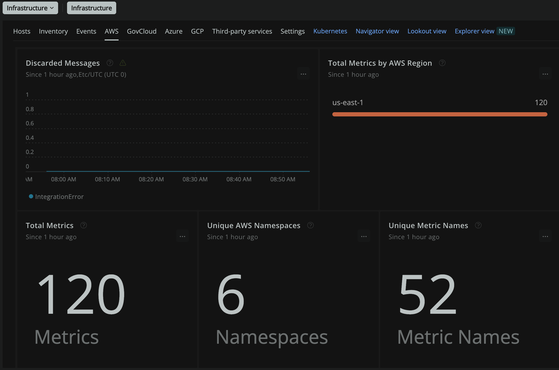Open Total Metrics by AWS Region help icon

coord(442,63)
